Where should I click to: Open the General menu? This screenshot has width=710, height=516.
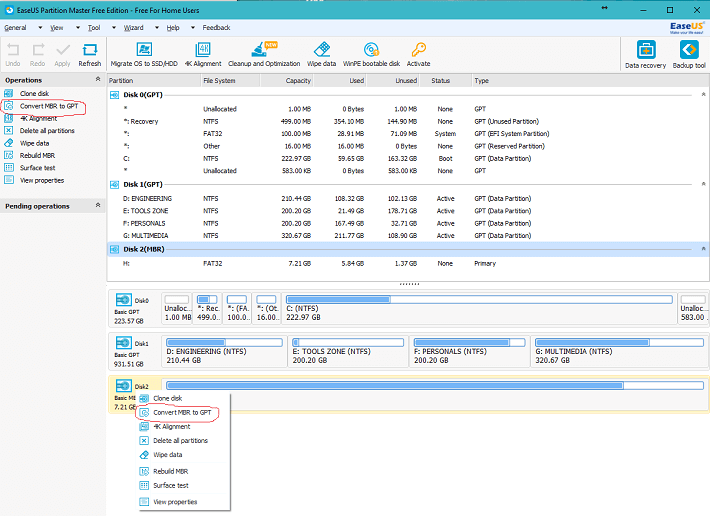(15, 28)
